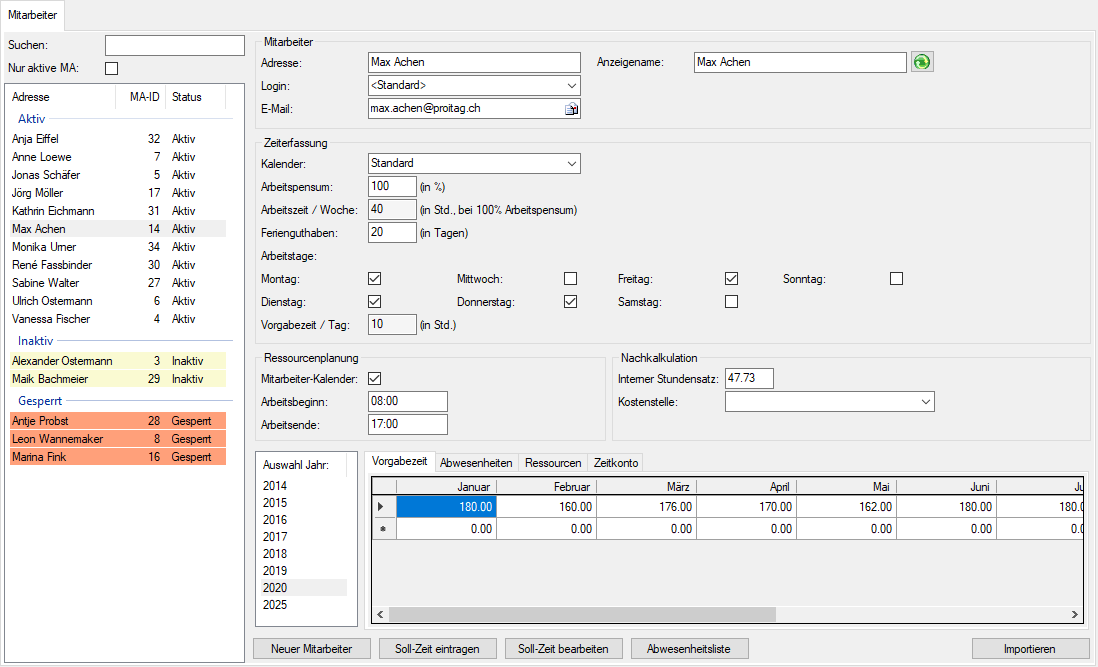The image size is (1098, 667).
Task: Click the left arrow of horizontal scrollbar
Action: pos(380,615)
